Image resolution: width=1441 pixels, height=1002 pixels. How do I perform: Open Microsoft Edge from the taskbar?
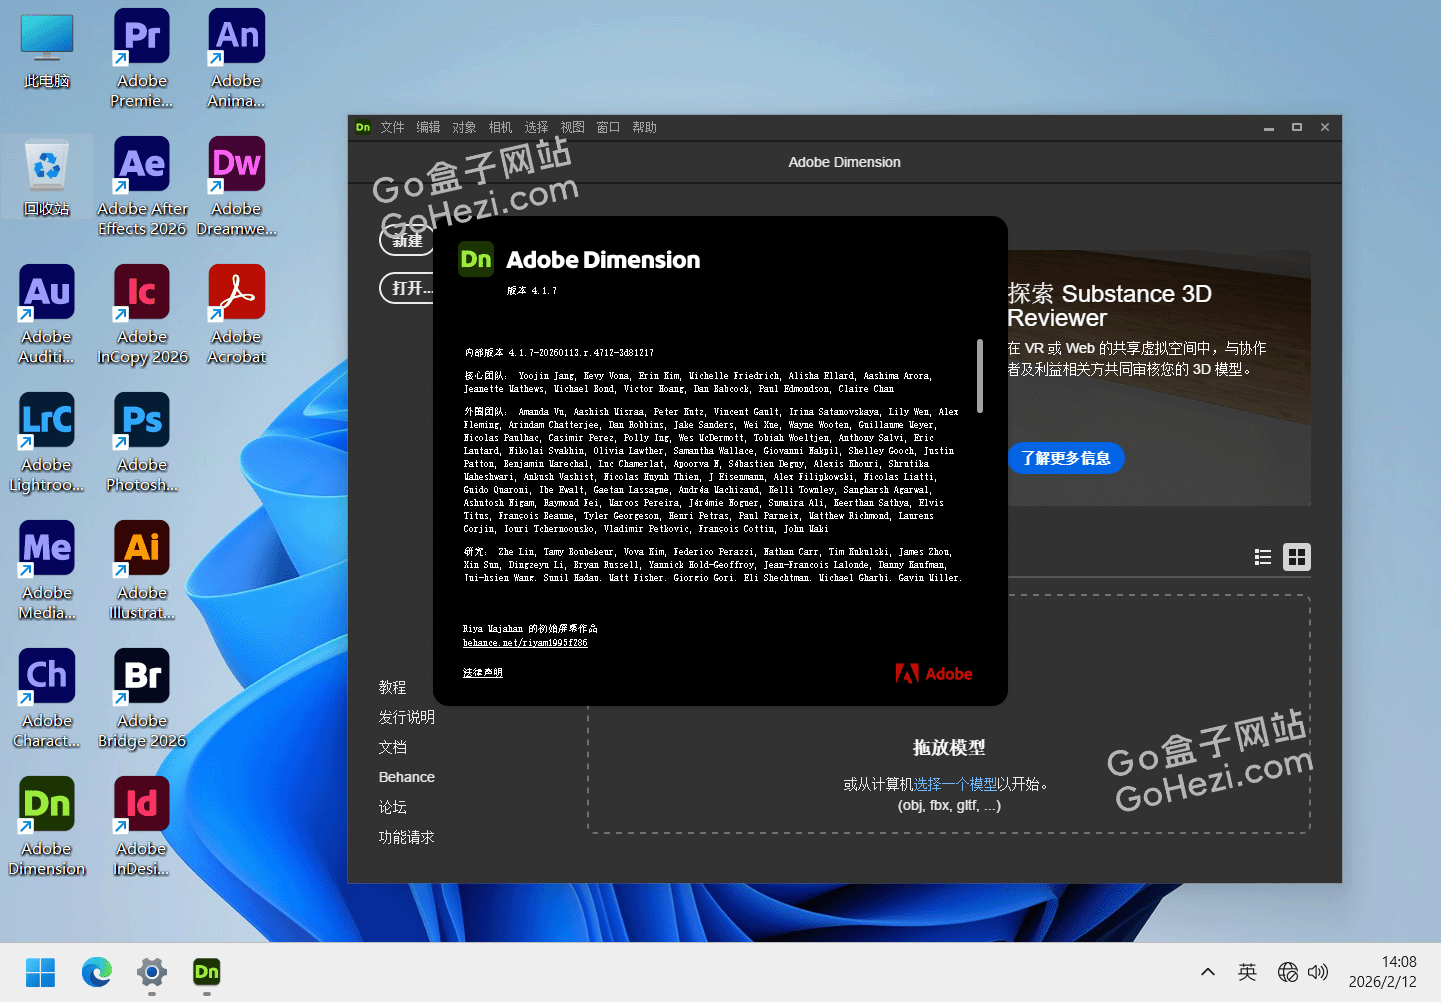coord(97,972)
